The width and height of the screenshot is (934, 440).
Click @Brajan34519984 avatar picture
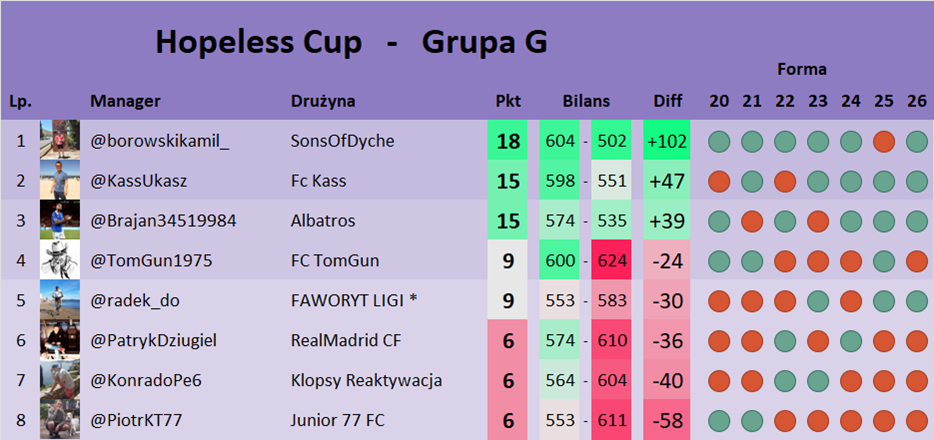click(x=59, y=221)
